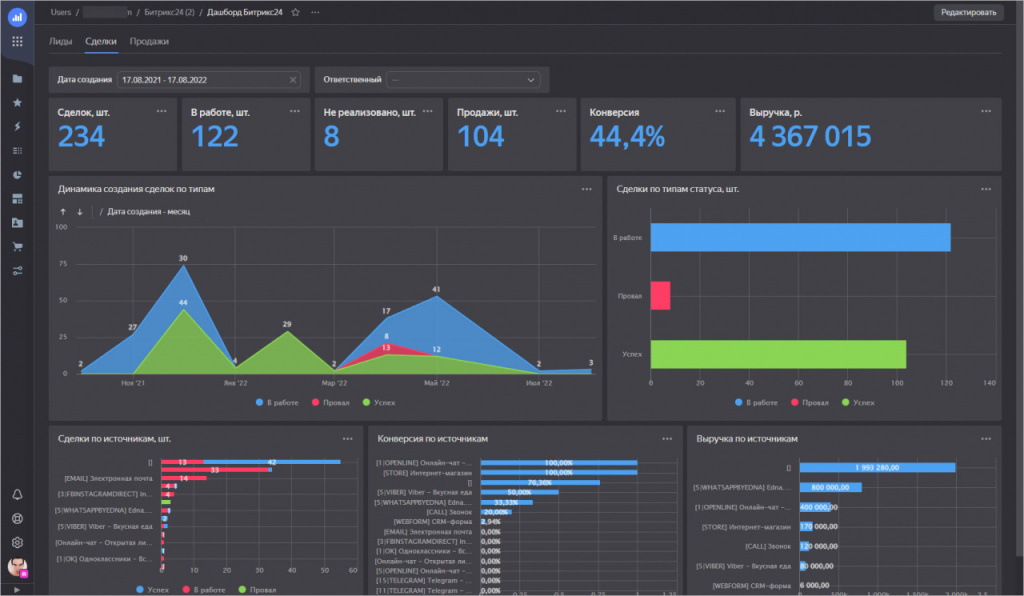
Task: Expand the sidebar with bottom arrow
Action: coord(17,590)
